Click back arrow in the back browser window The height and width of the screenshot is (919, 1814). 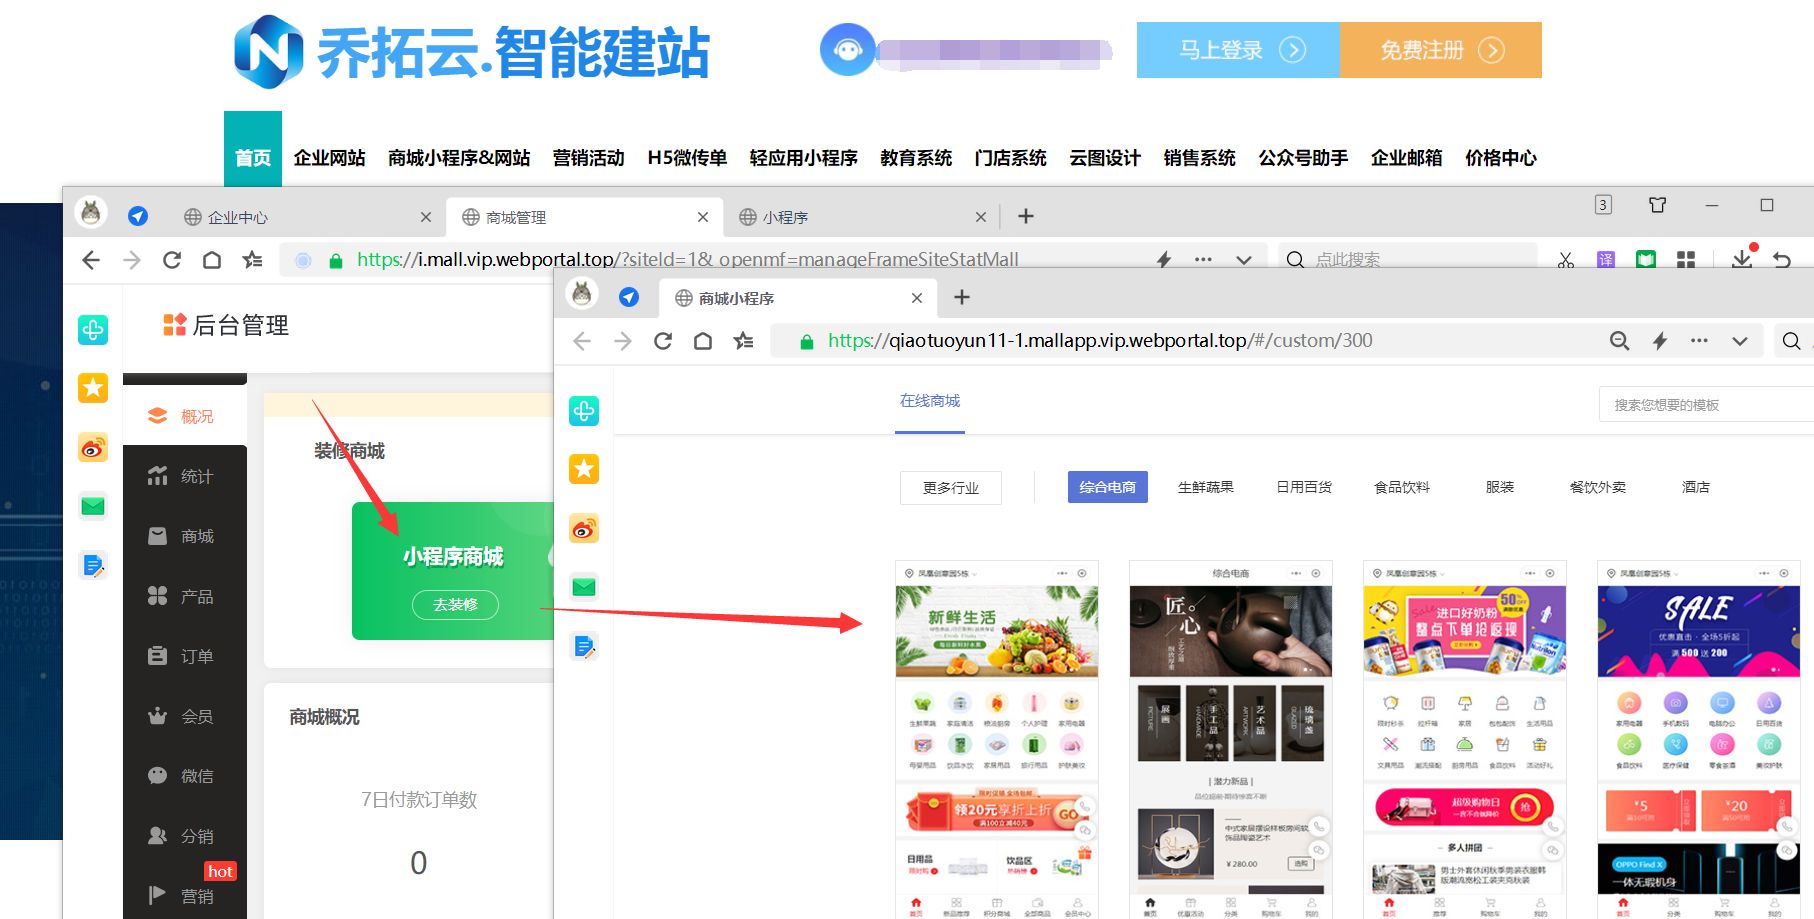pyautogui.click(x=91, y=260)
